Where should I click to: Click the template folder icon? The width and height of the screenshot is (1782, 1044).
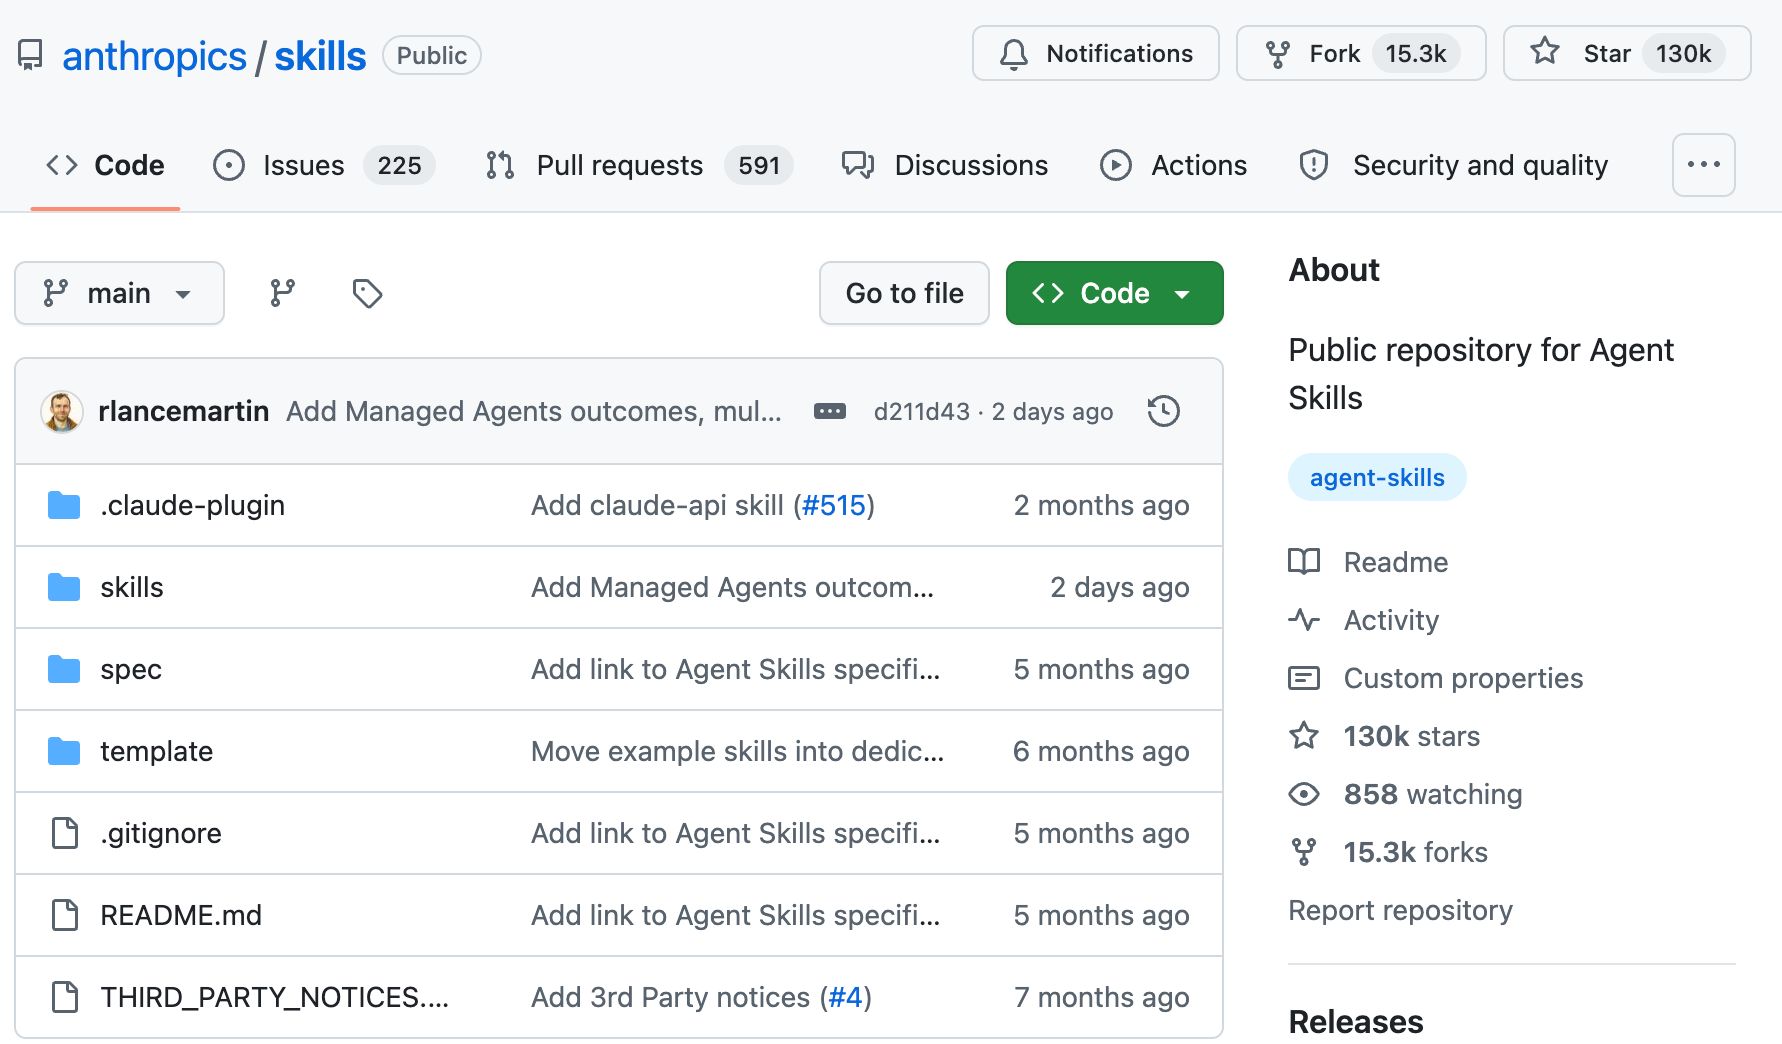[x=65, y=751]
